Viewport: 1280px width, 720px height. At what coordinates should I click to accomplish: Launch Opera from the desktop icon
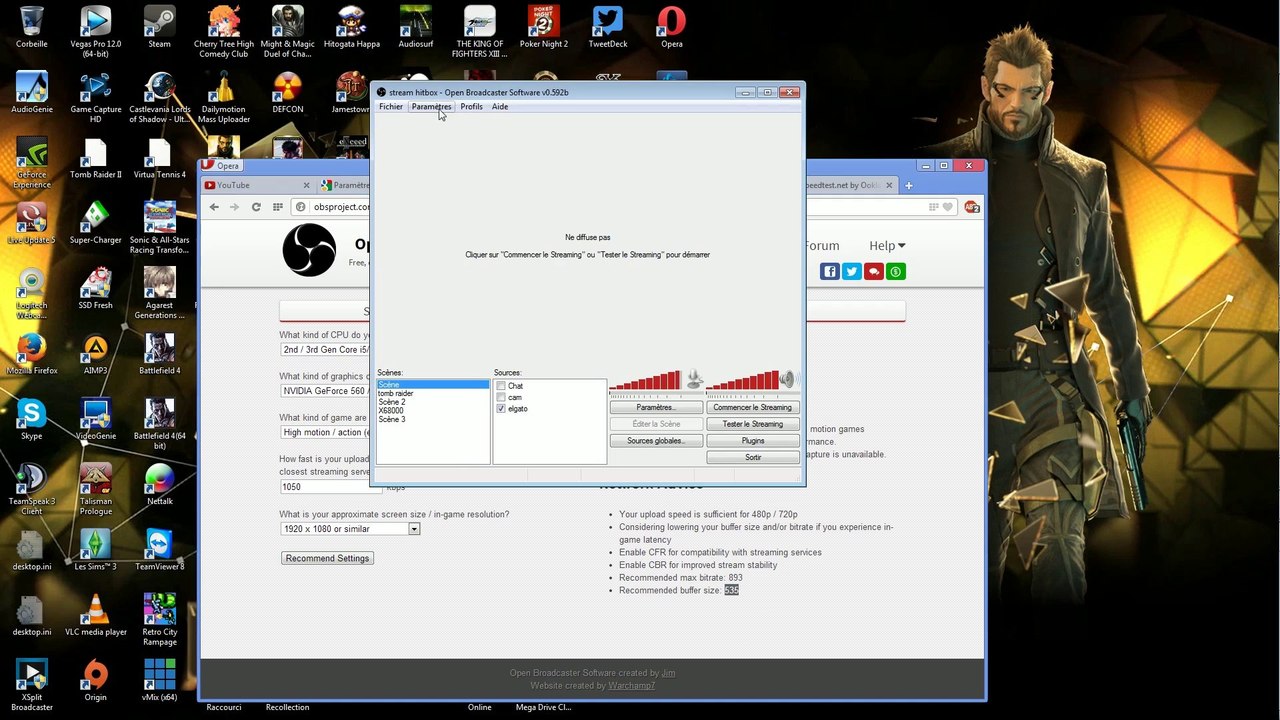(671, 27)
